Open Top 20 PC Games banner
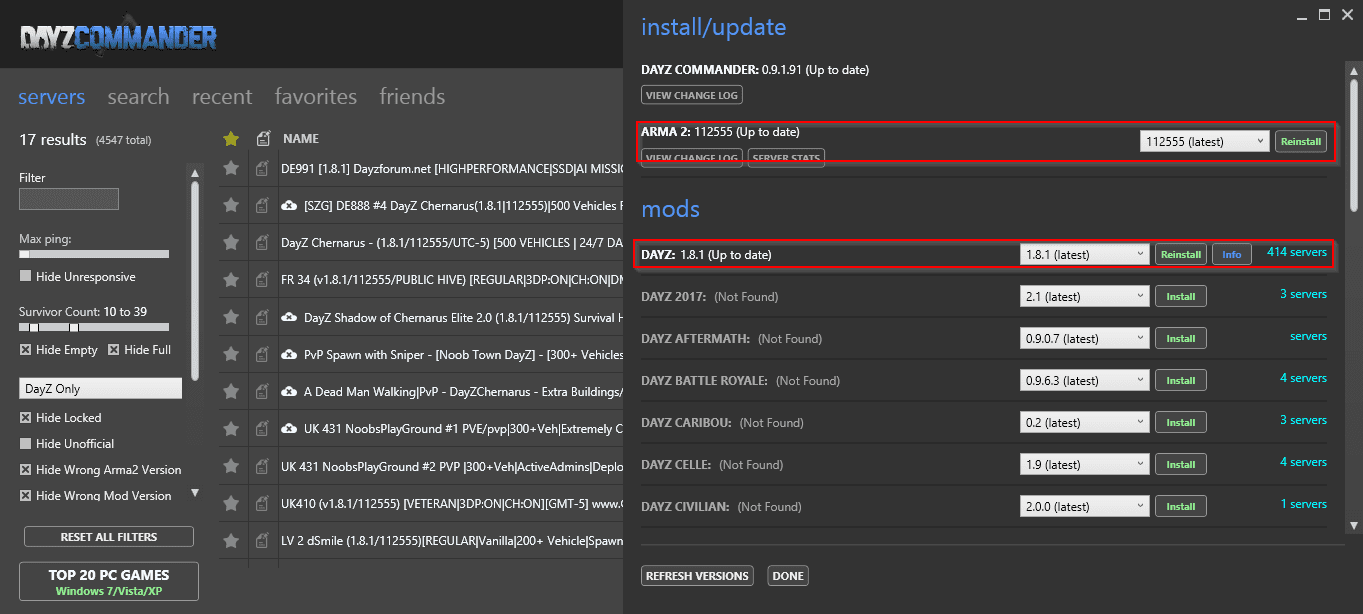 click(109, 581)
